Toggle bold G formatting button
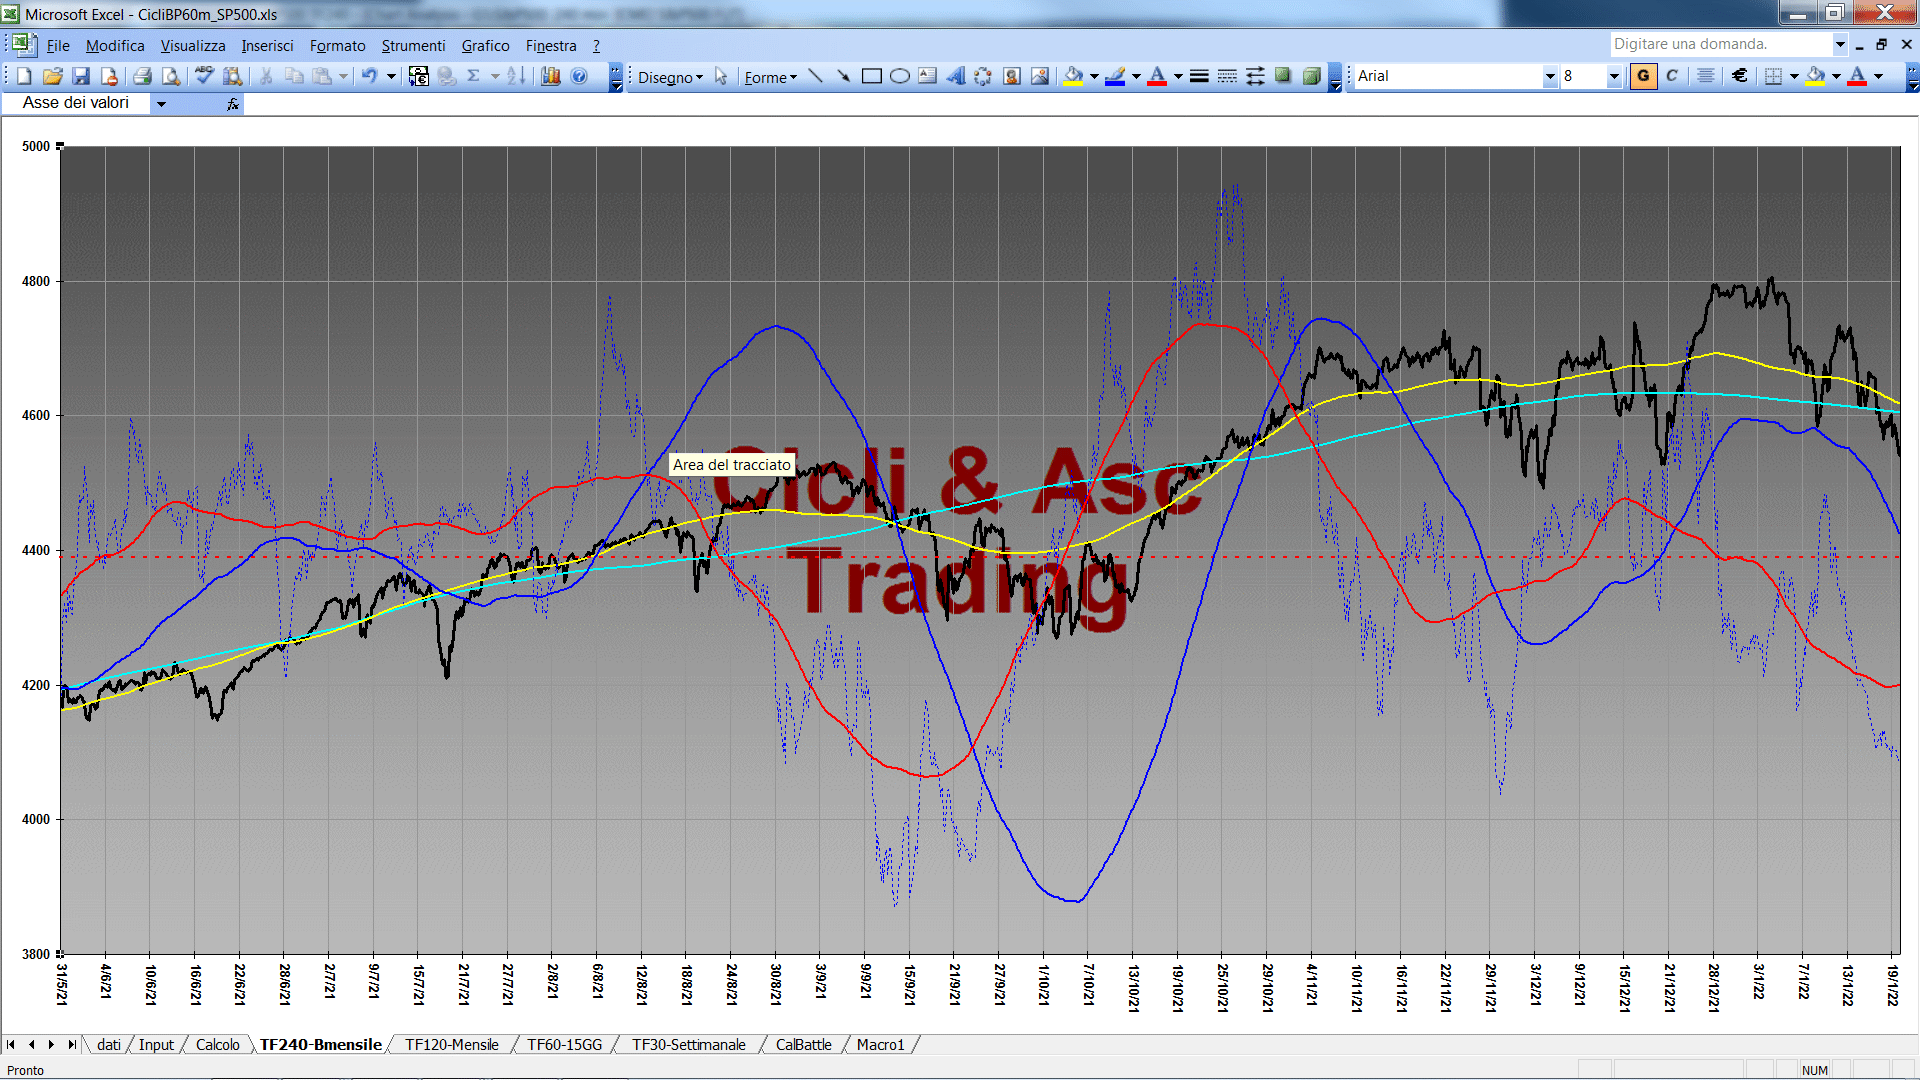This screenshot has width=1920, height=1080. pyautogui.click(x=1643, y=76)
